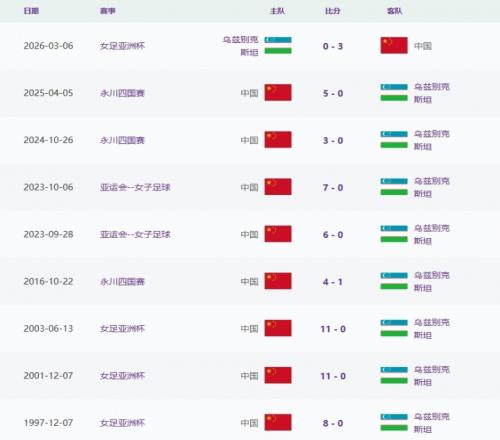
Task: Click China flag in 2003-06-13 match row
Action: coord(278,328)
